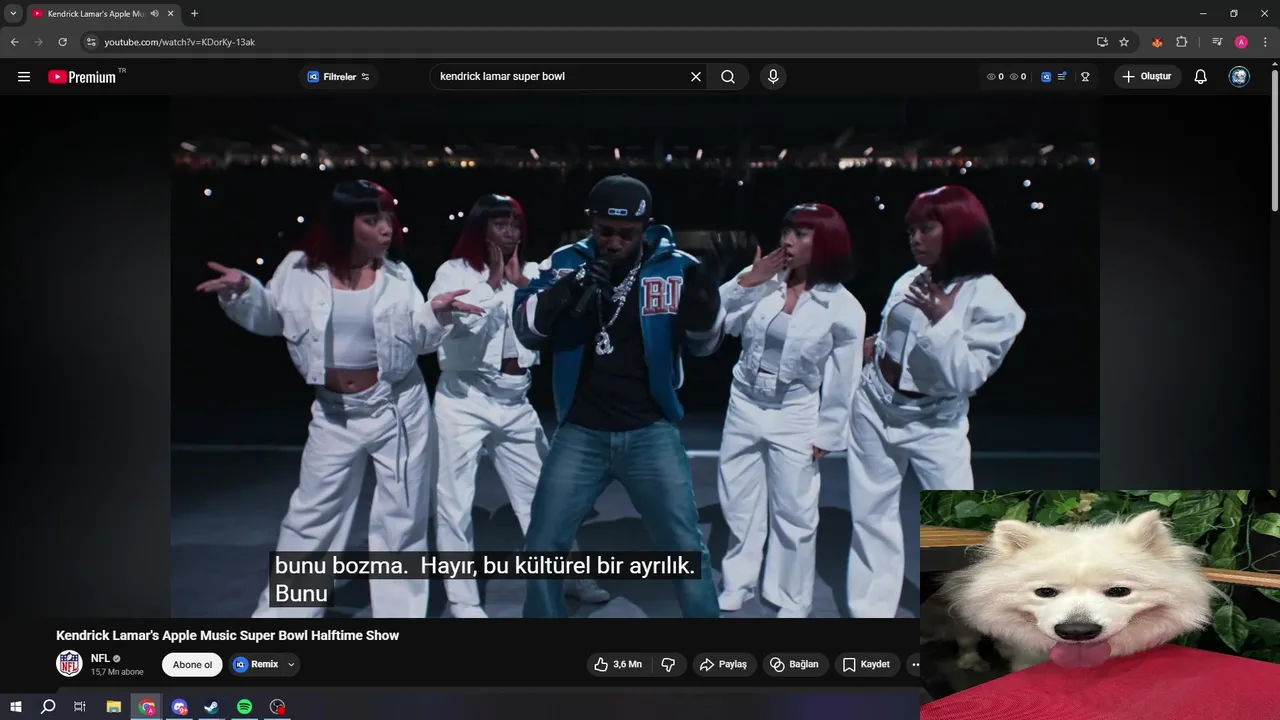Click the dog picture overlay
The width and height of the screenshot is (1280, 720).
coord(1100,605)
